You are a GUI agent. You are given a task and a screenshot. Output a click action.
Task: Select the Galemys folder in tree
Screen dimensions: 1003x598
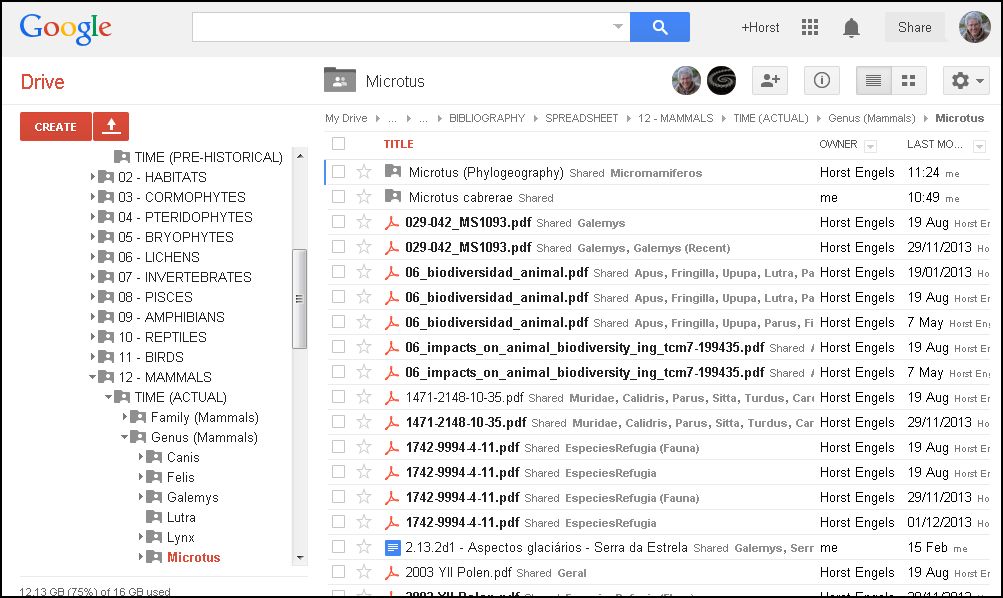pyautogui.click(x=193, y=497)
